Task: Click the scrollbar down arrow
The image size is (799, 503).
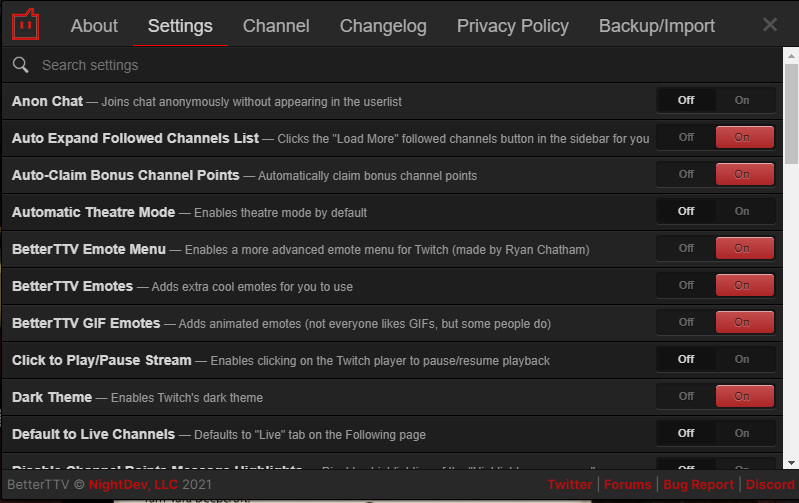Action: click(791, 463)
